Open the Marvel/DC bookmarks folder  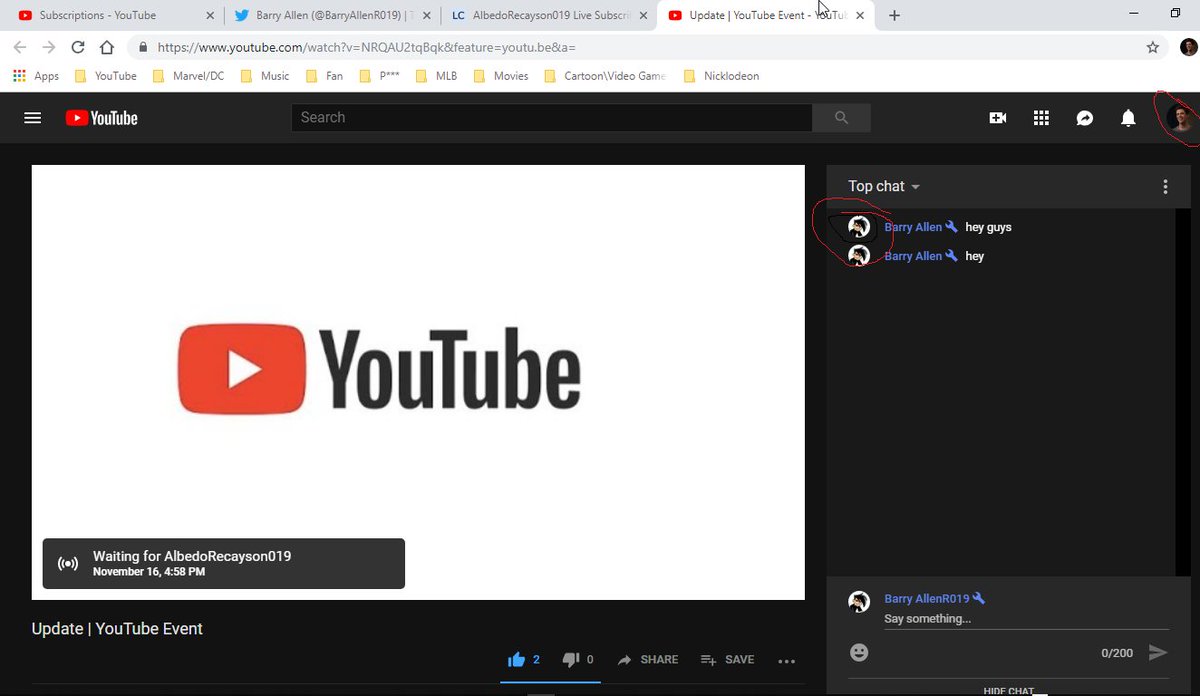click(x=188, y=76)
